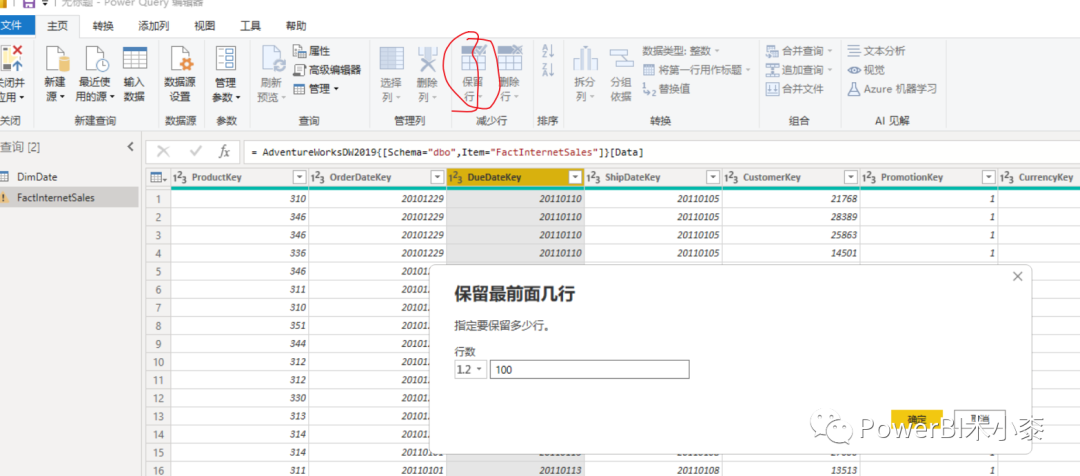The height and width of the screenshot is (476, 1080).
Task: Switch to the Home (主页) tab
Action: [58, 26]
